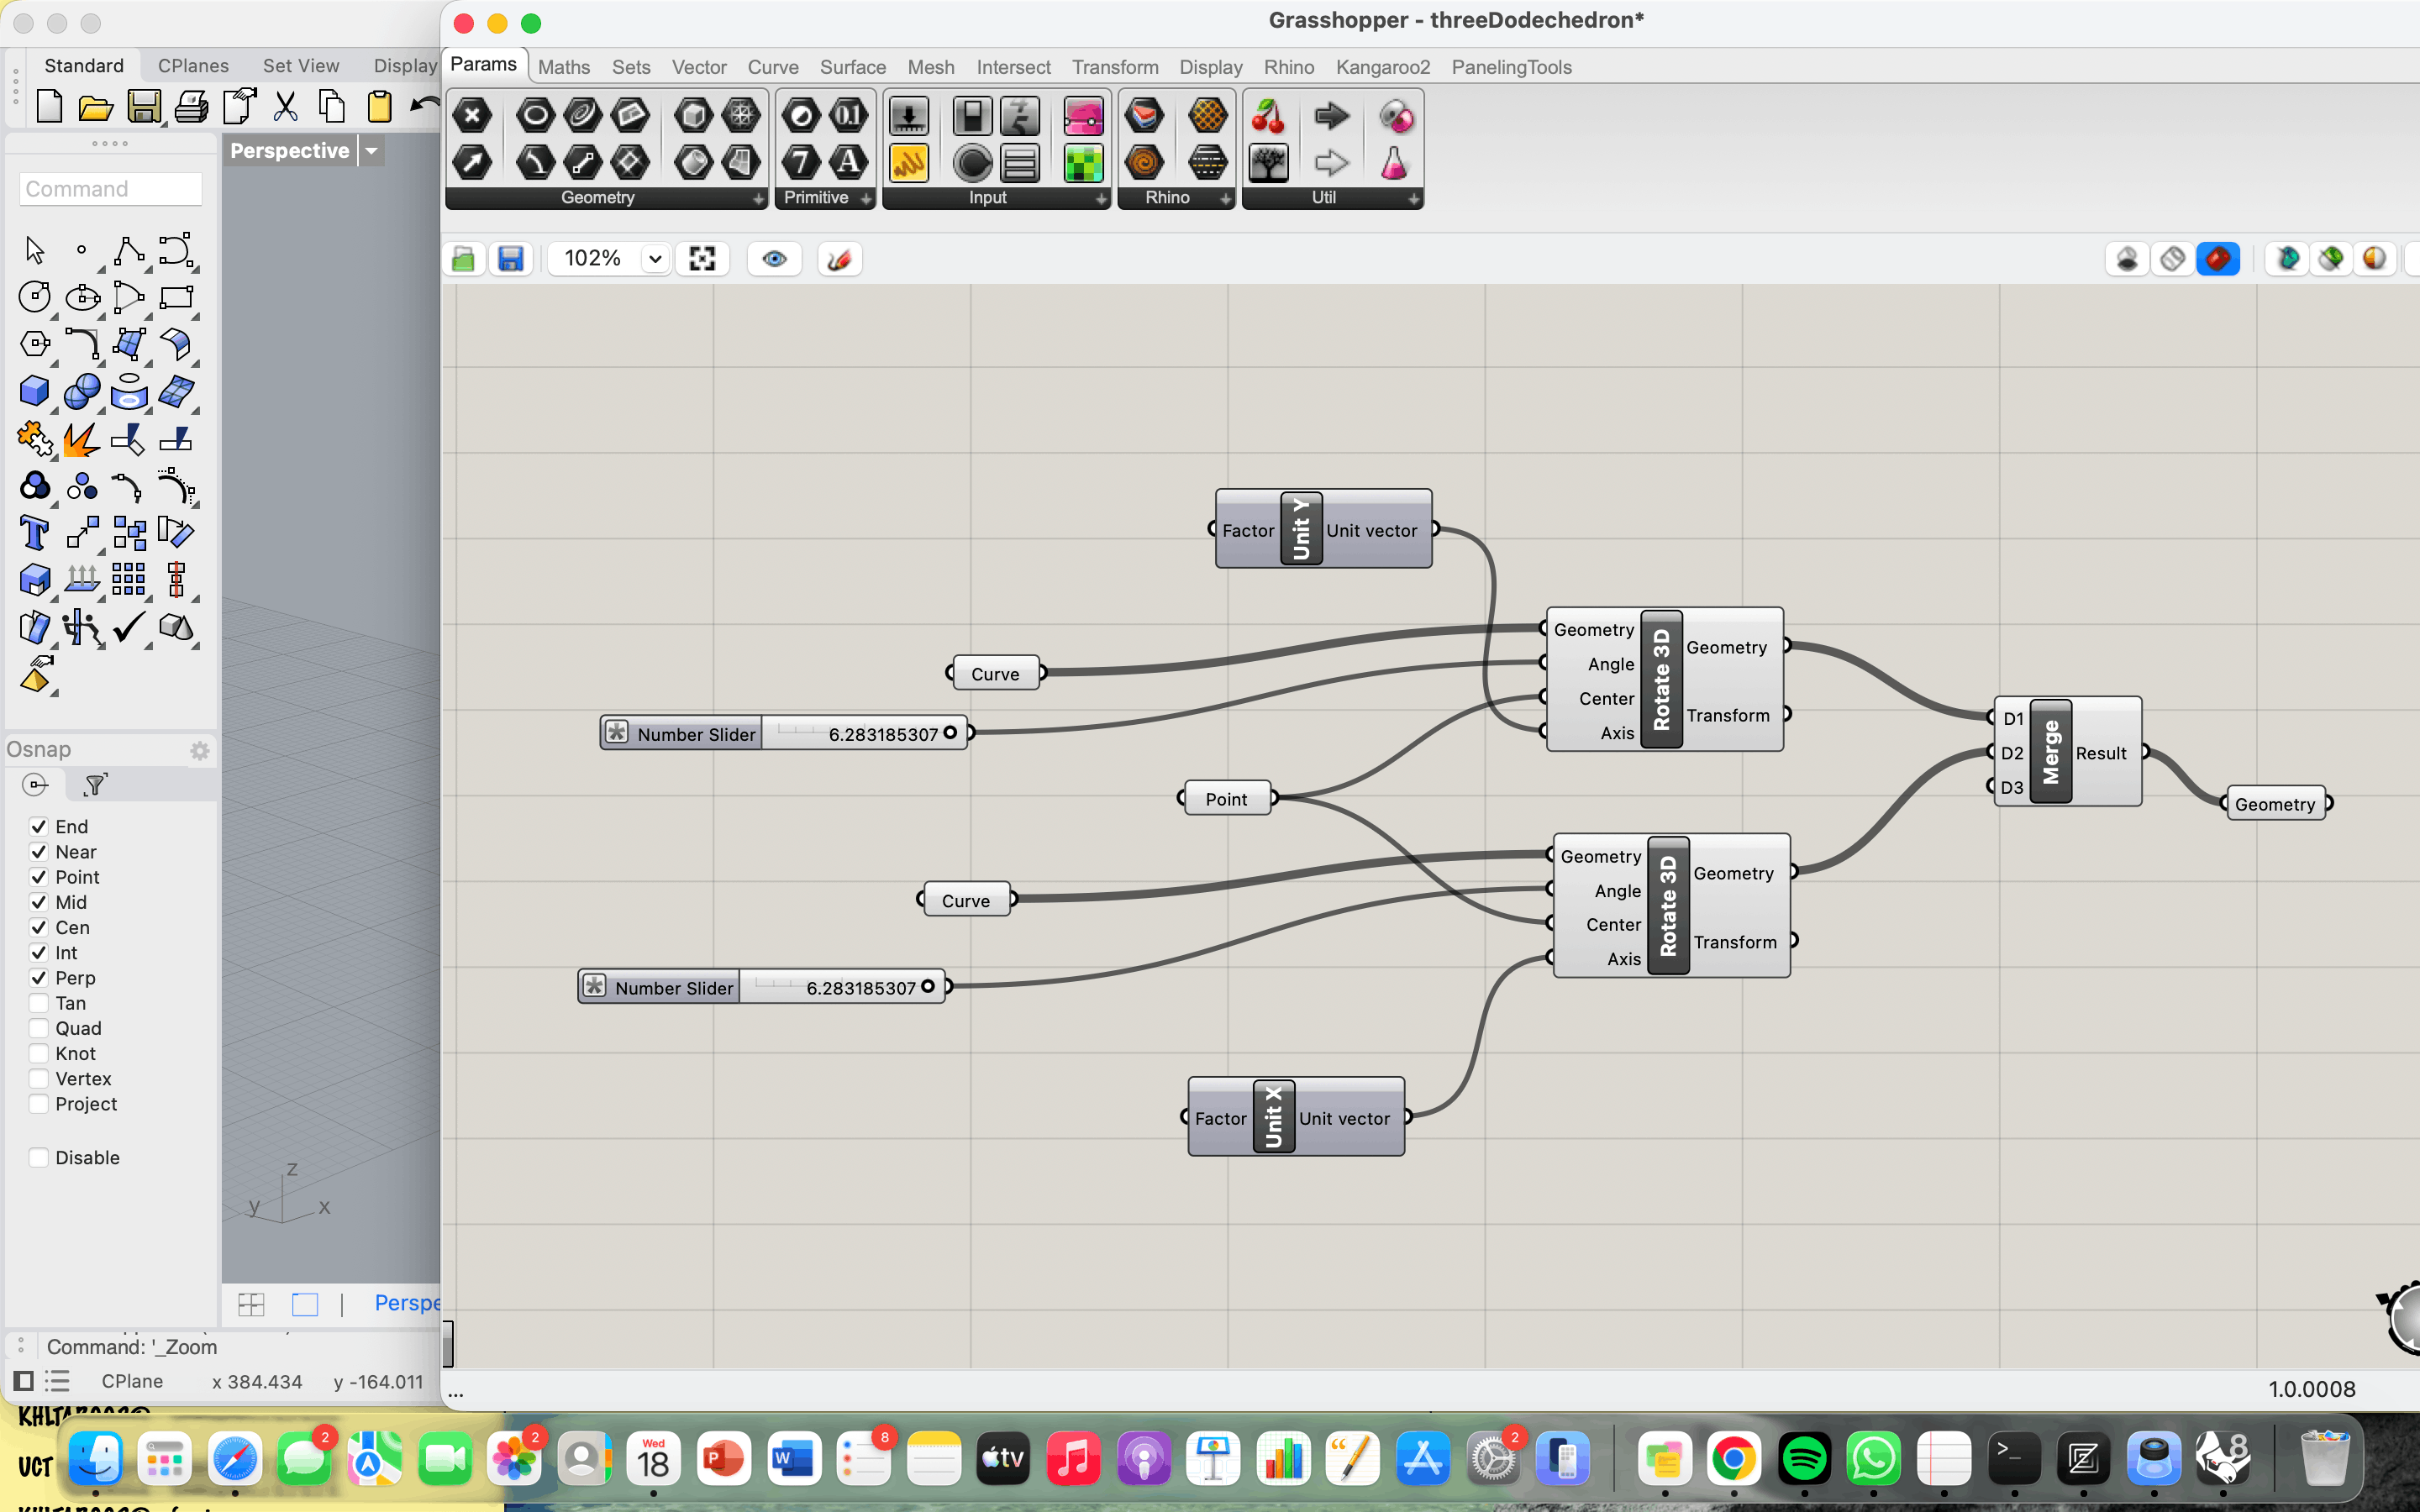Viewport: 2420px width, 1512px height.
Task: Open the Osnap settings gear
Action: [x=199, y=750]
